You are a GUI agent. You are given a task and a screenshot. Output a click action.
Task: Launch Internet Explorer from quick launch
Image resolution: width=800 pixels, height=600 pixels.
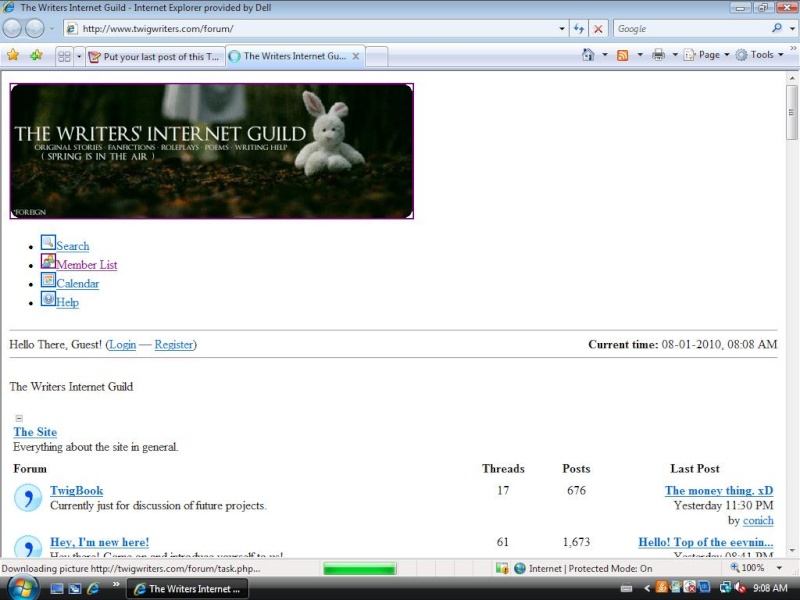(93, 589)
